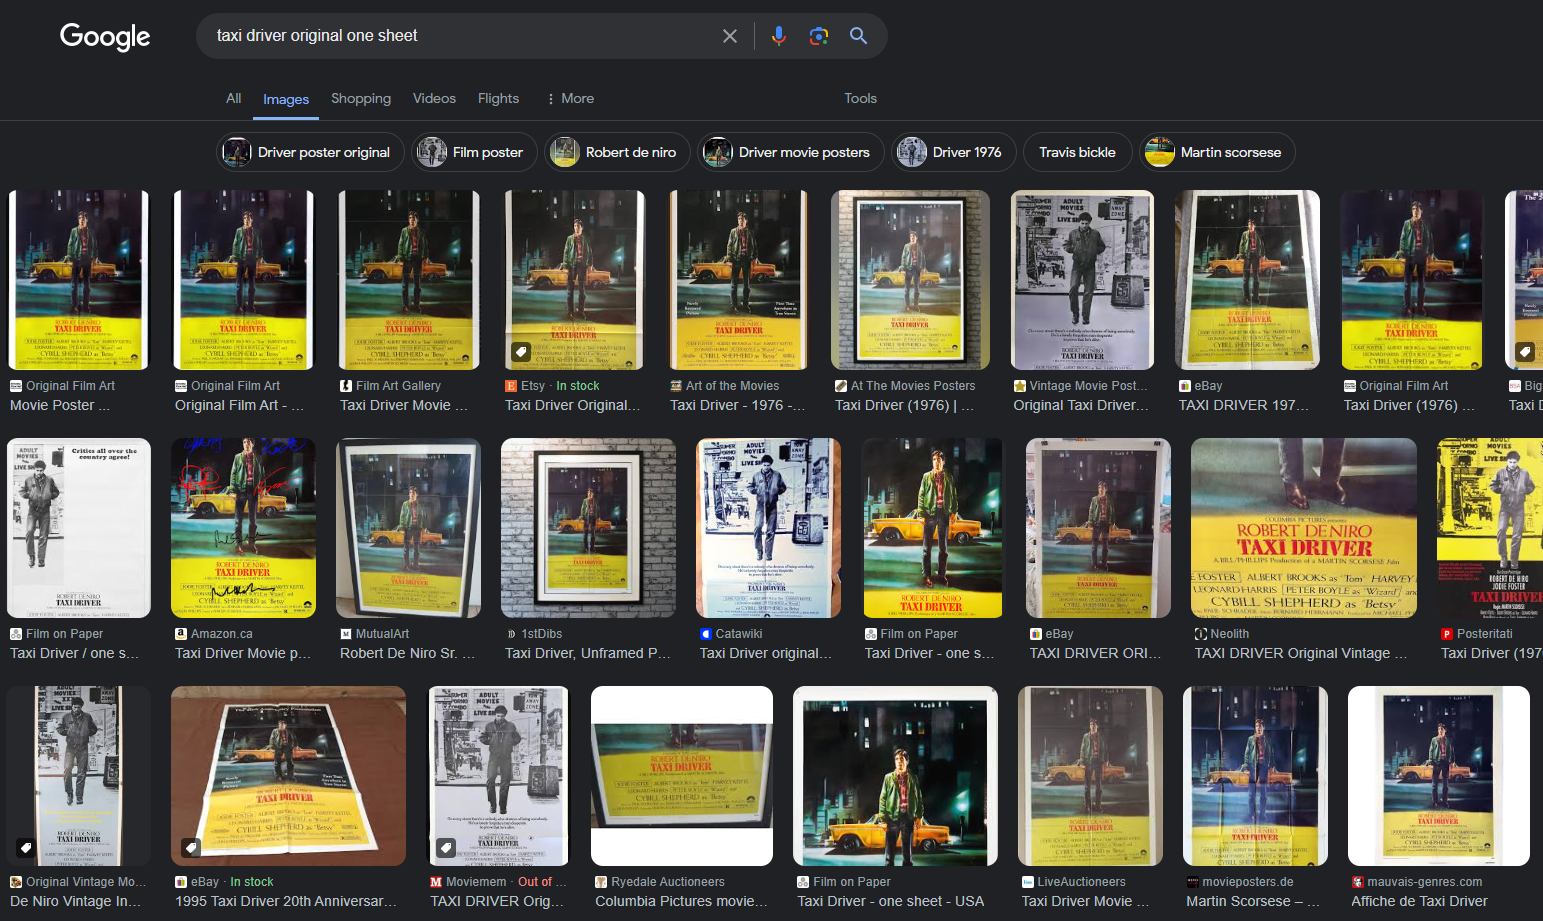1543x921 pixels.
Task: Click the 1stDibs favicon
Action: click(x=511, y=634)
